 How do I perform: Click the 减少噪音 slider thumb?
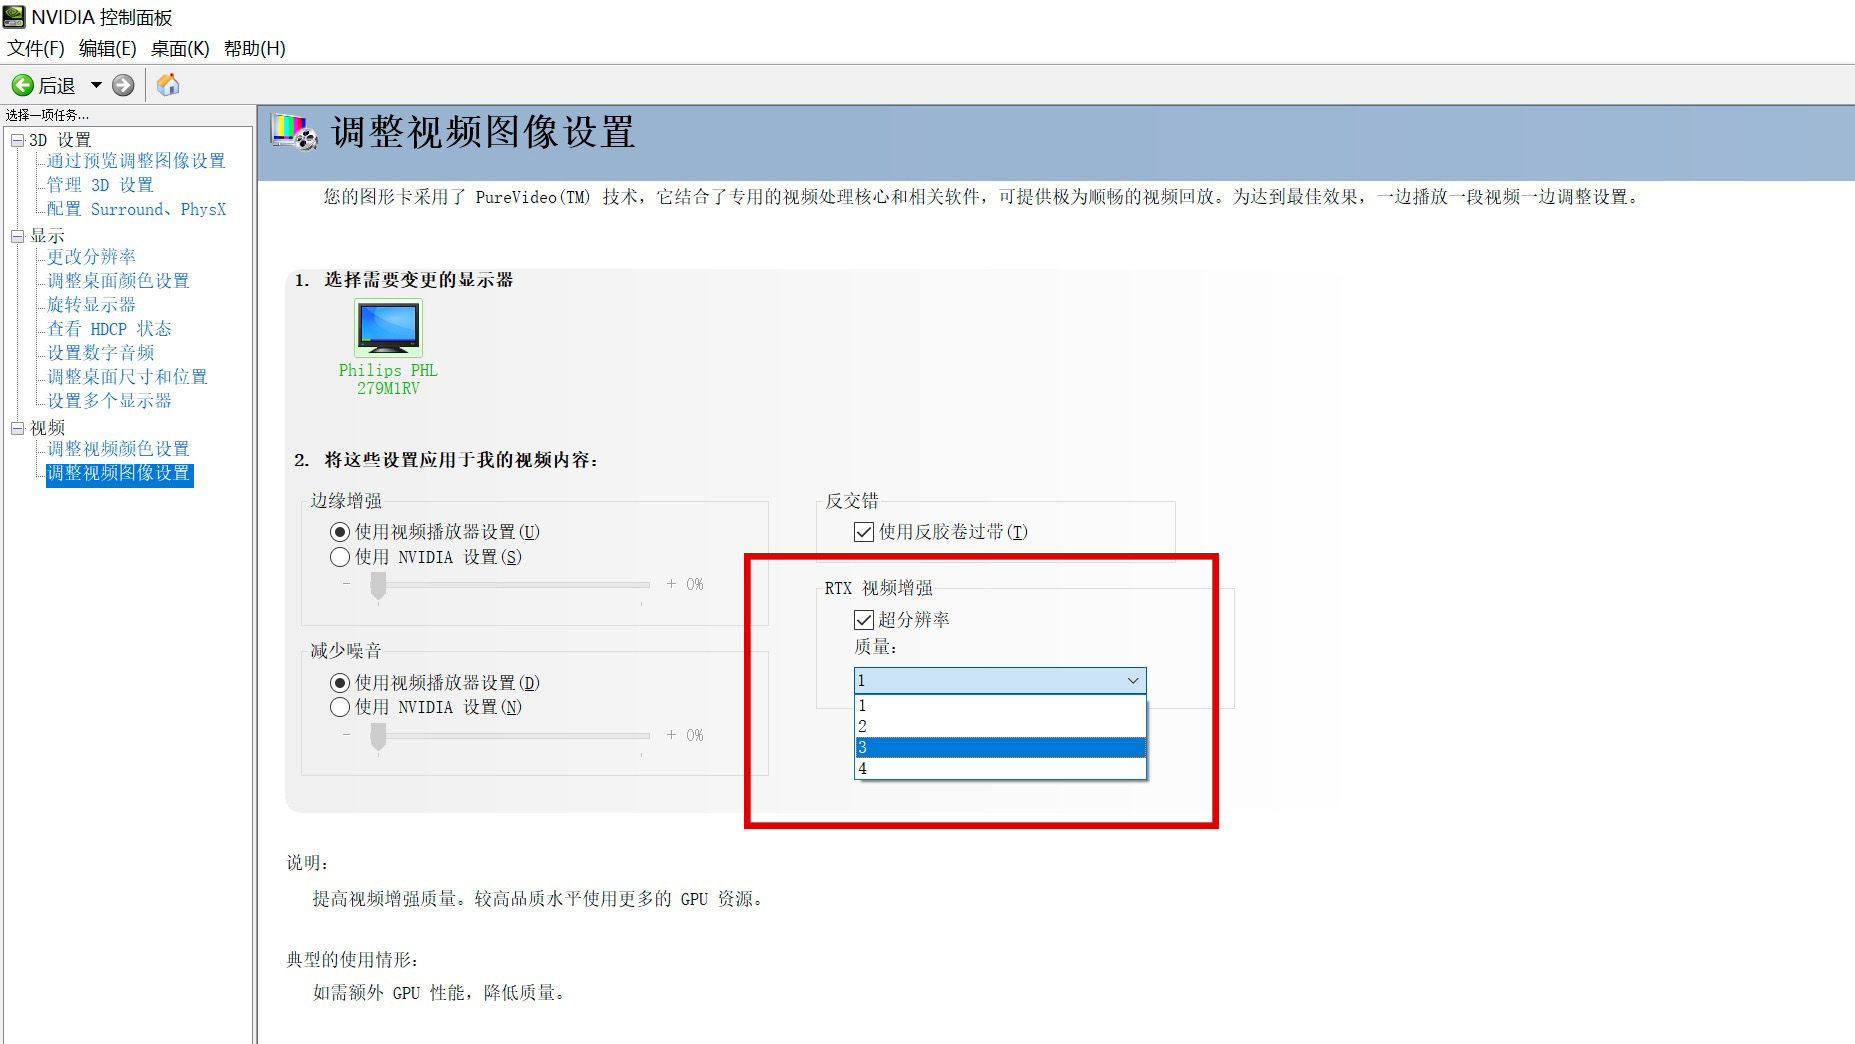(378, 737)
